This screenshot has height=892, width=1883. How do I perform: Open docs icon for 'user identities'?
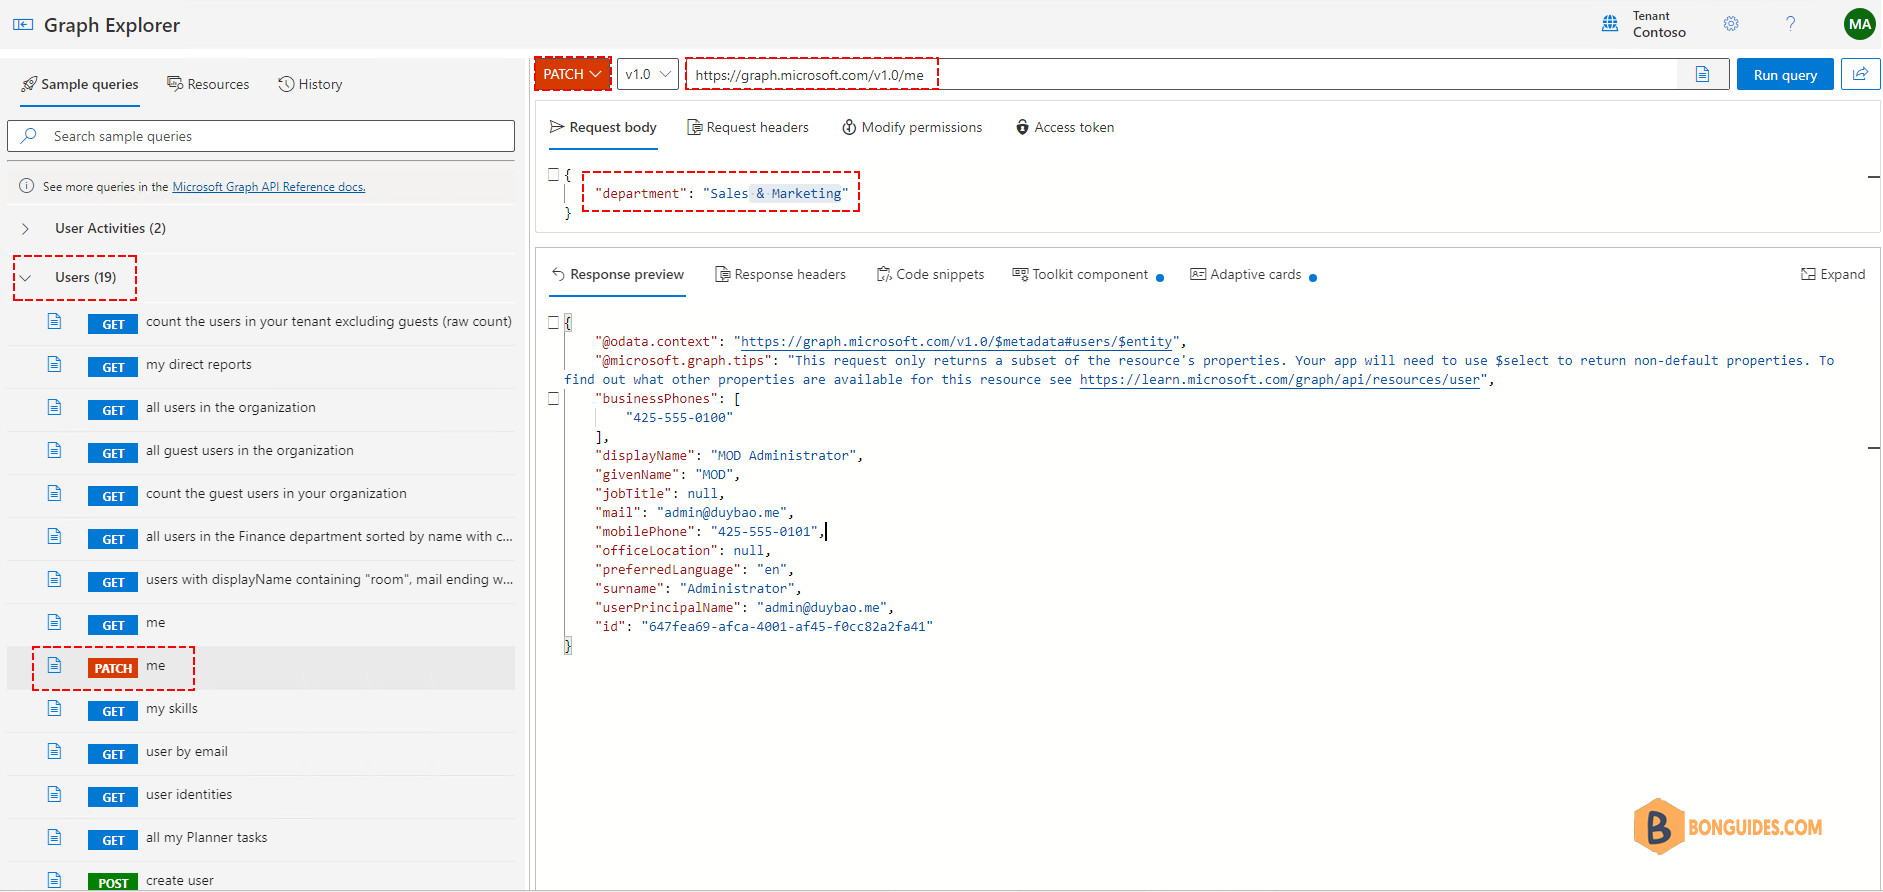coord(55,795)
